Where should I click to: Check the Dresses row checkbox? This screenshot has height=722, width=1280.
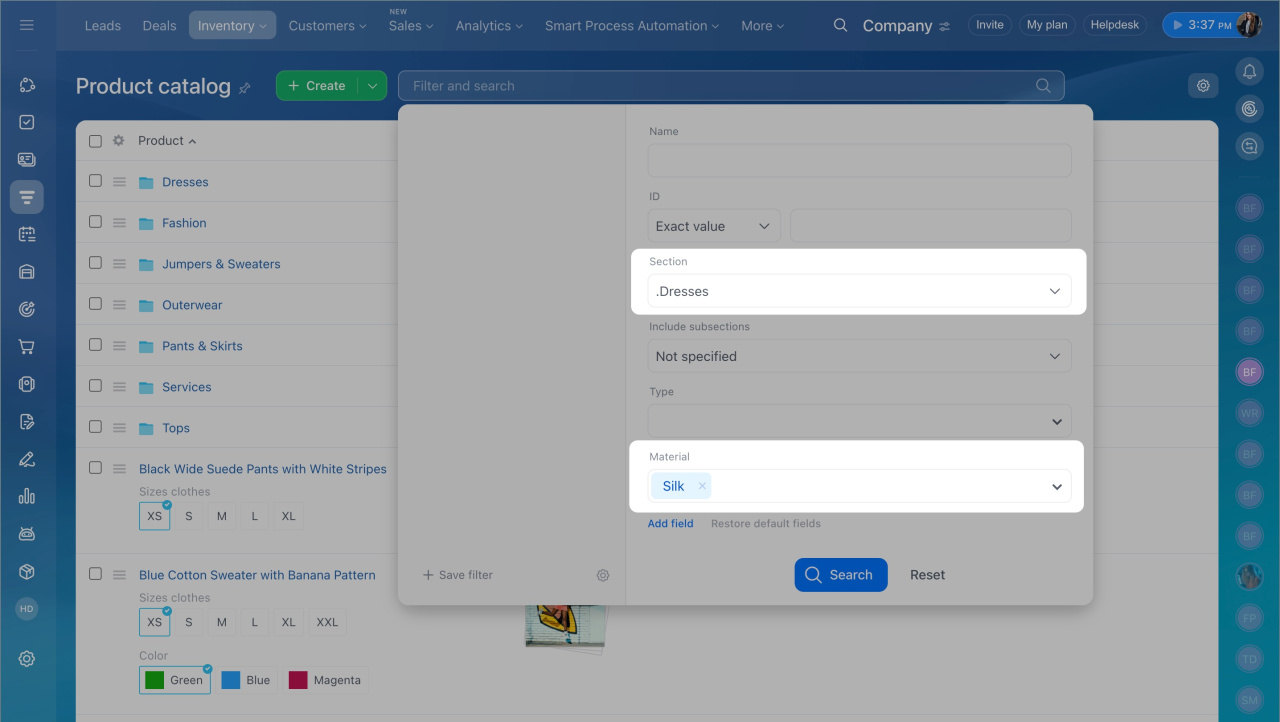[95, 181]
